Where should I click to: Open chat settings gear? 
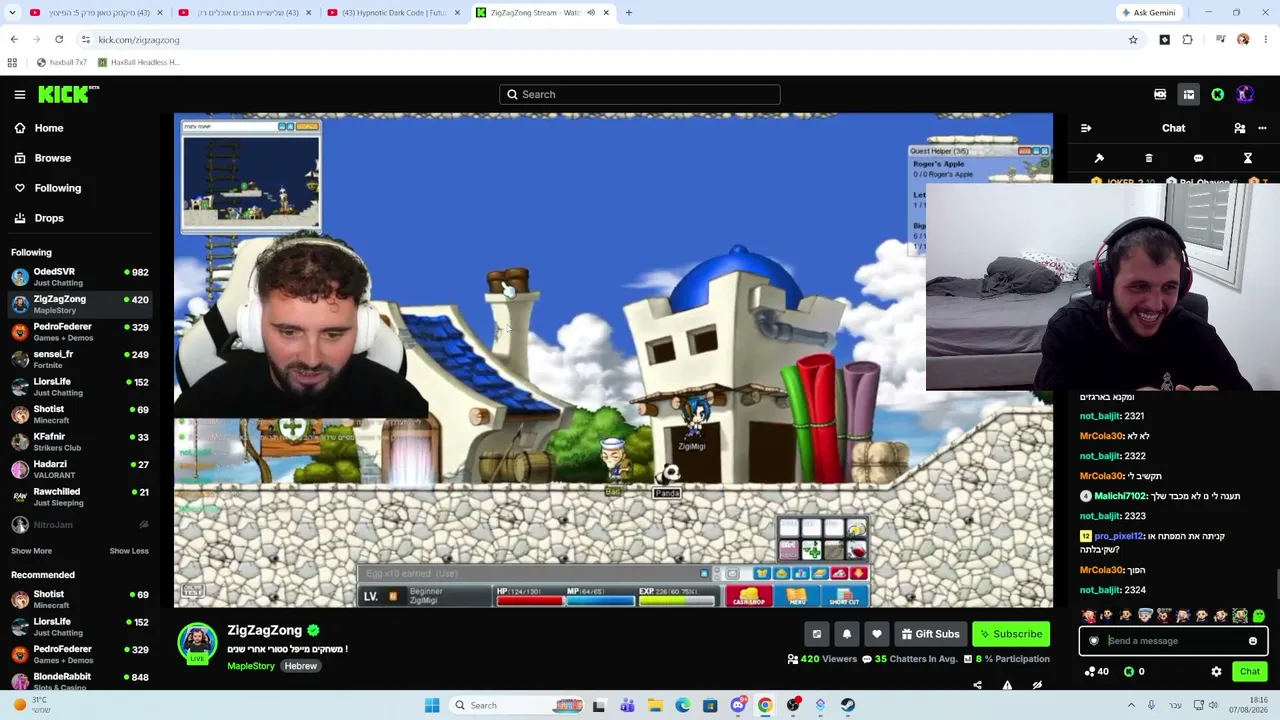pos(1216,672)
